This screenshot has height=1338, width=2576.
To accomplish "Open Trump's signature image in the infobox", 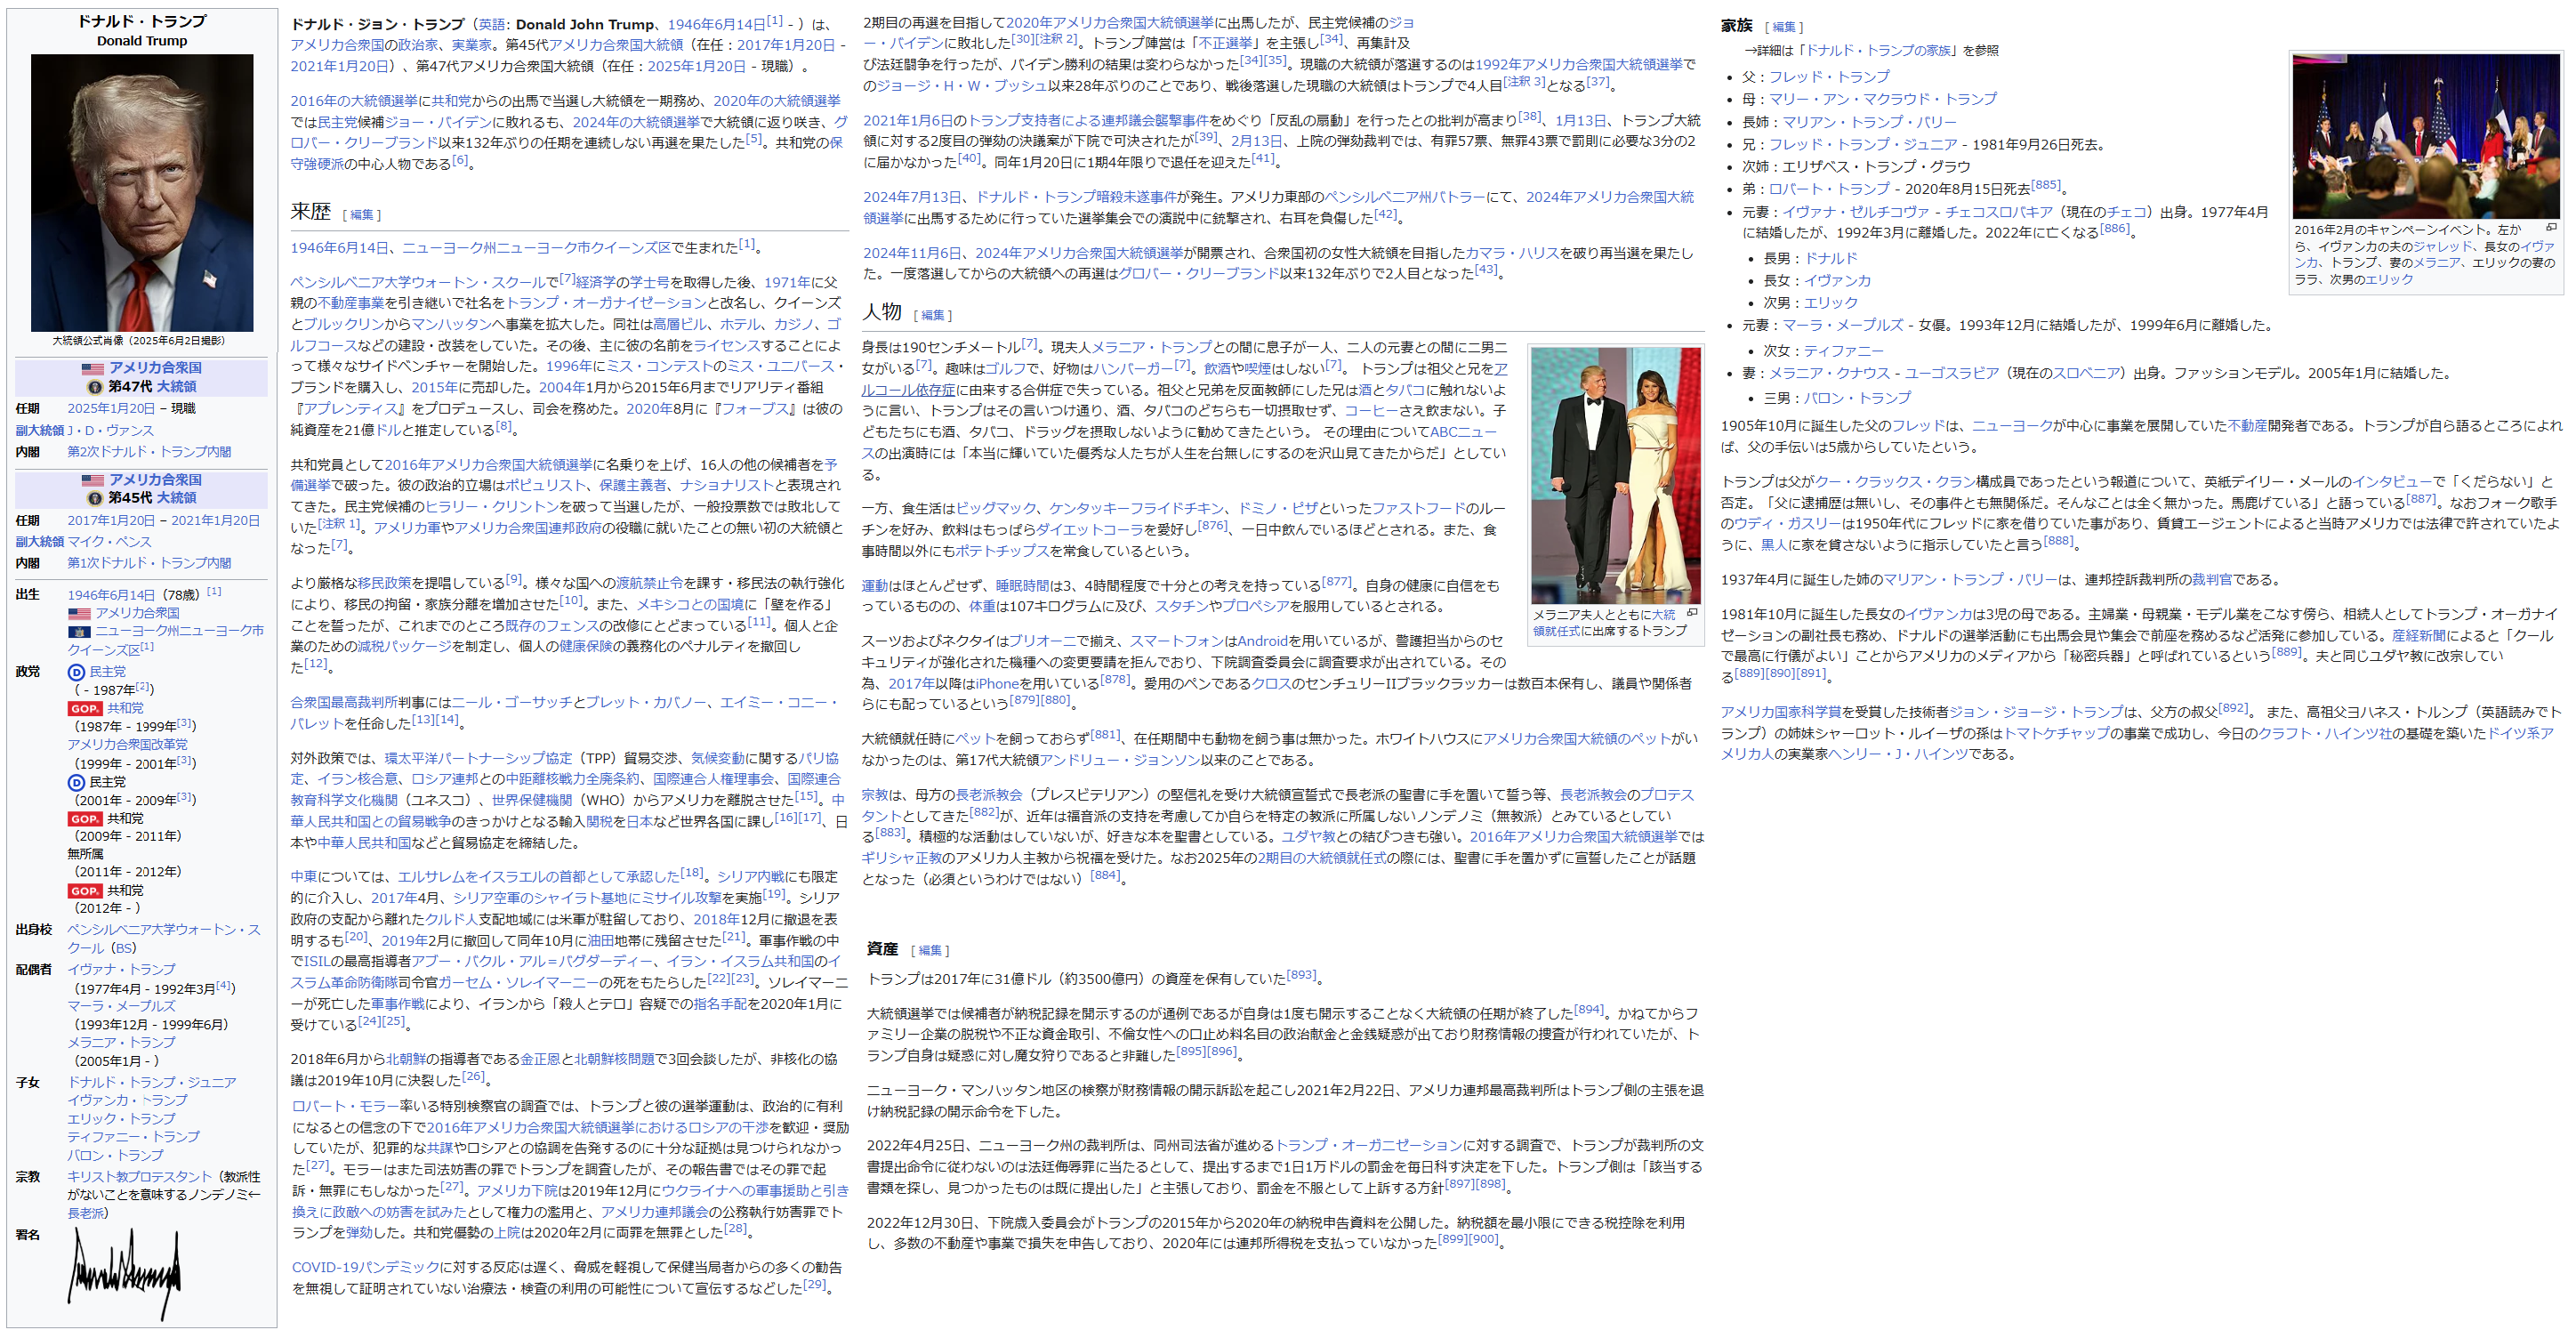I will [x=125, y=1273].
